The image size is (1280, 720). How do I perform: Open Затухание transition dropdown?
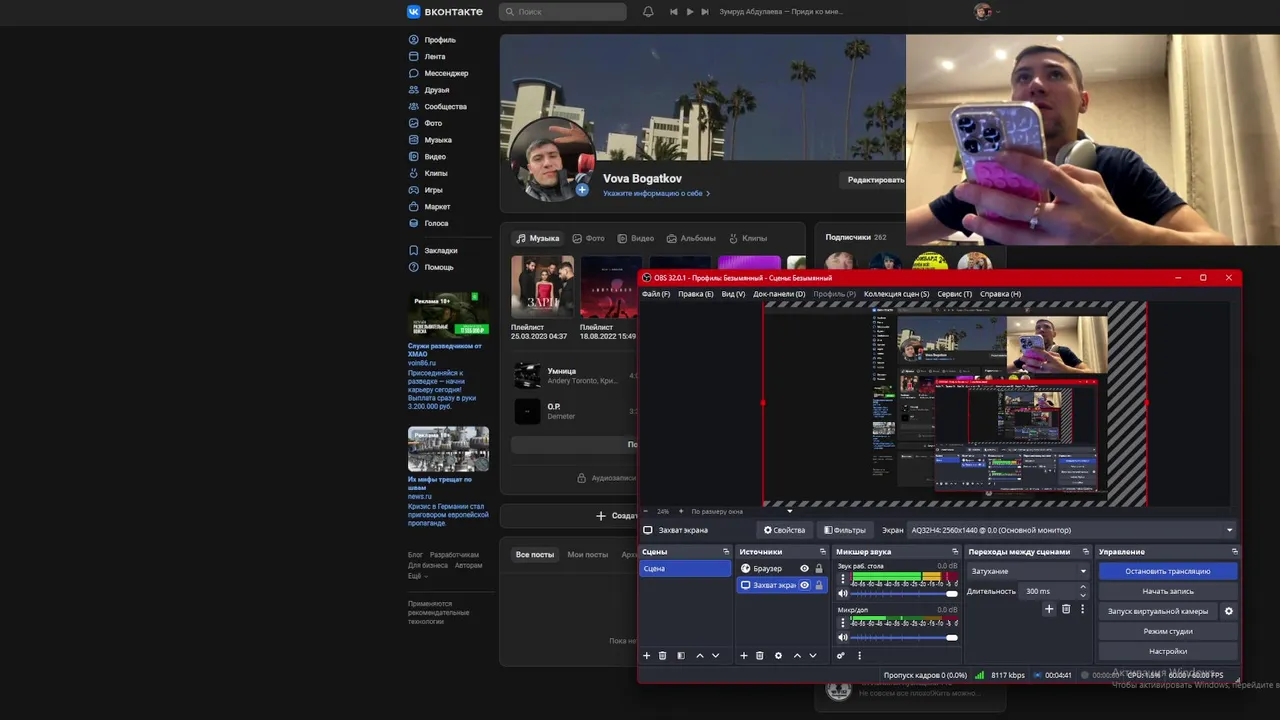(1028, 571)
